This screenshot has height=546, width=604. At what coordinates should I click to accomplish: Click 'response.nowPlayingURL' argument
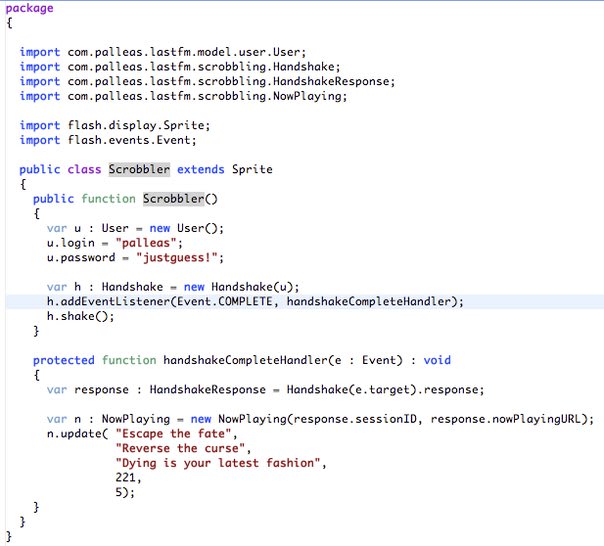click(x=505, y=419)
